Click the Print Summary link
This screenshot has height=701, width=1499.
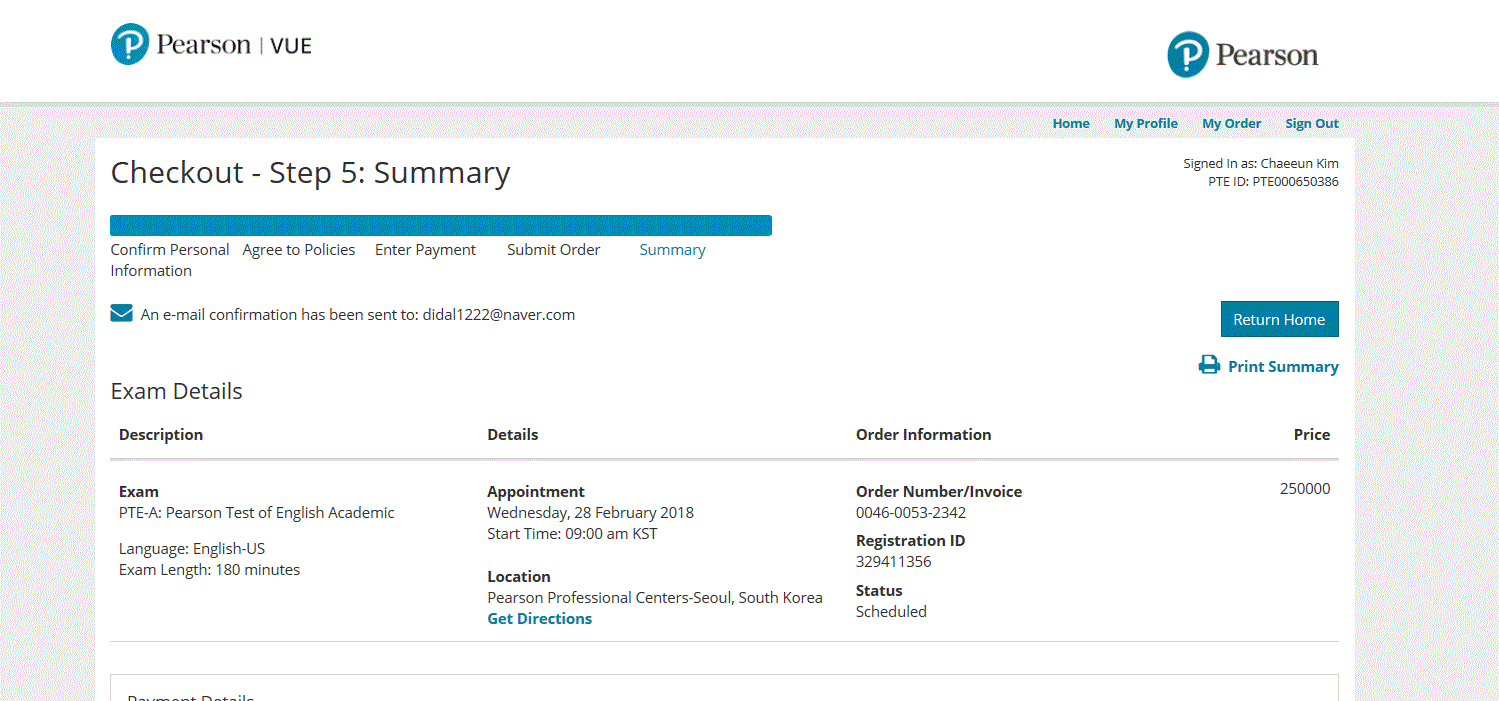pos(1282,366)
